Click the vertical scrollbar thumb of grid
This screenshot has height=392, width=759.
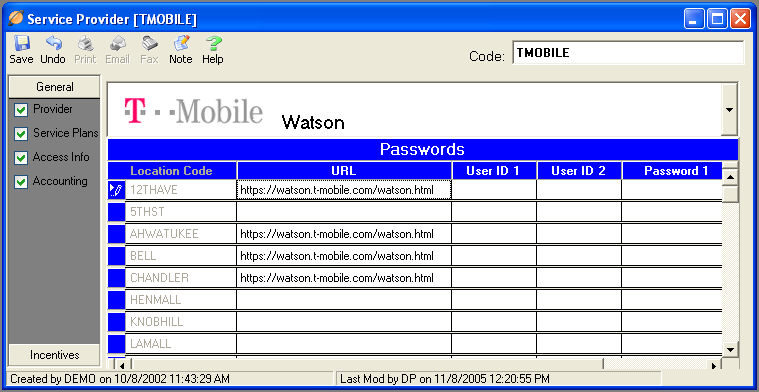pyautogui.click(x=730, y=195)
